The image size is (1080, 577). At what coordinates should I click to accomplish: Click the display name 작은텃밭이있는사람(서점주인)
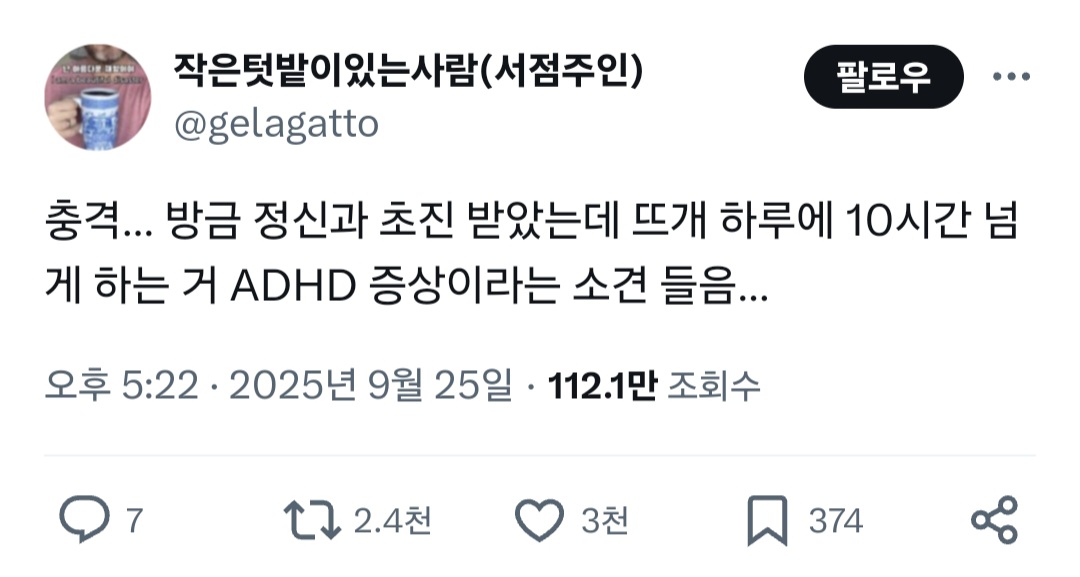(408, 70)
